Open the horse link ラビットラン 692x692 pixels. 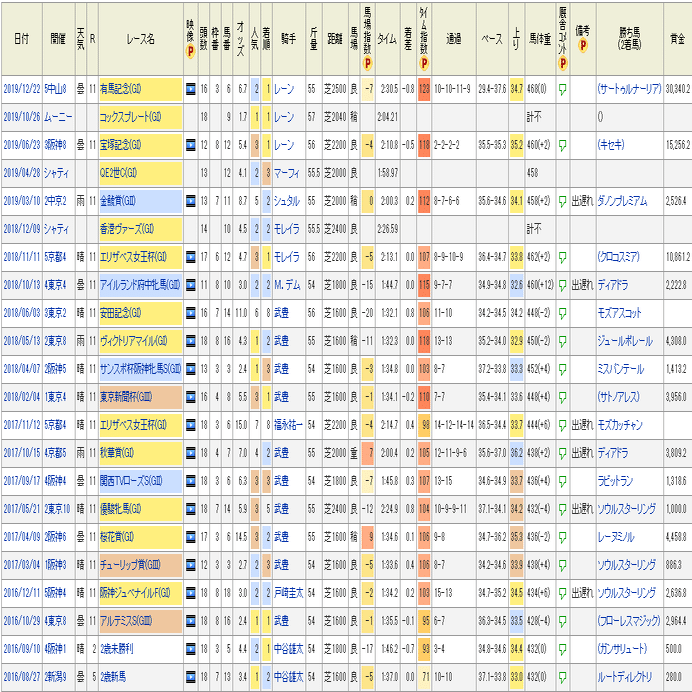click(x=615, y=481)
